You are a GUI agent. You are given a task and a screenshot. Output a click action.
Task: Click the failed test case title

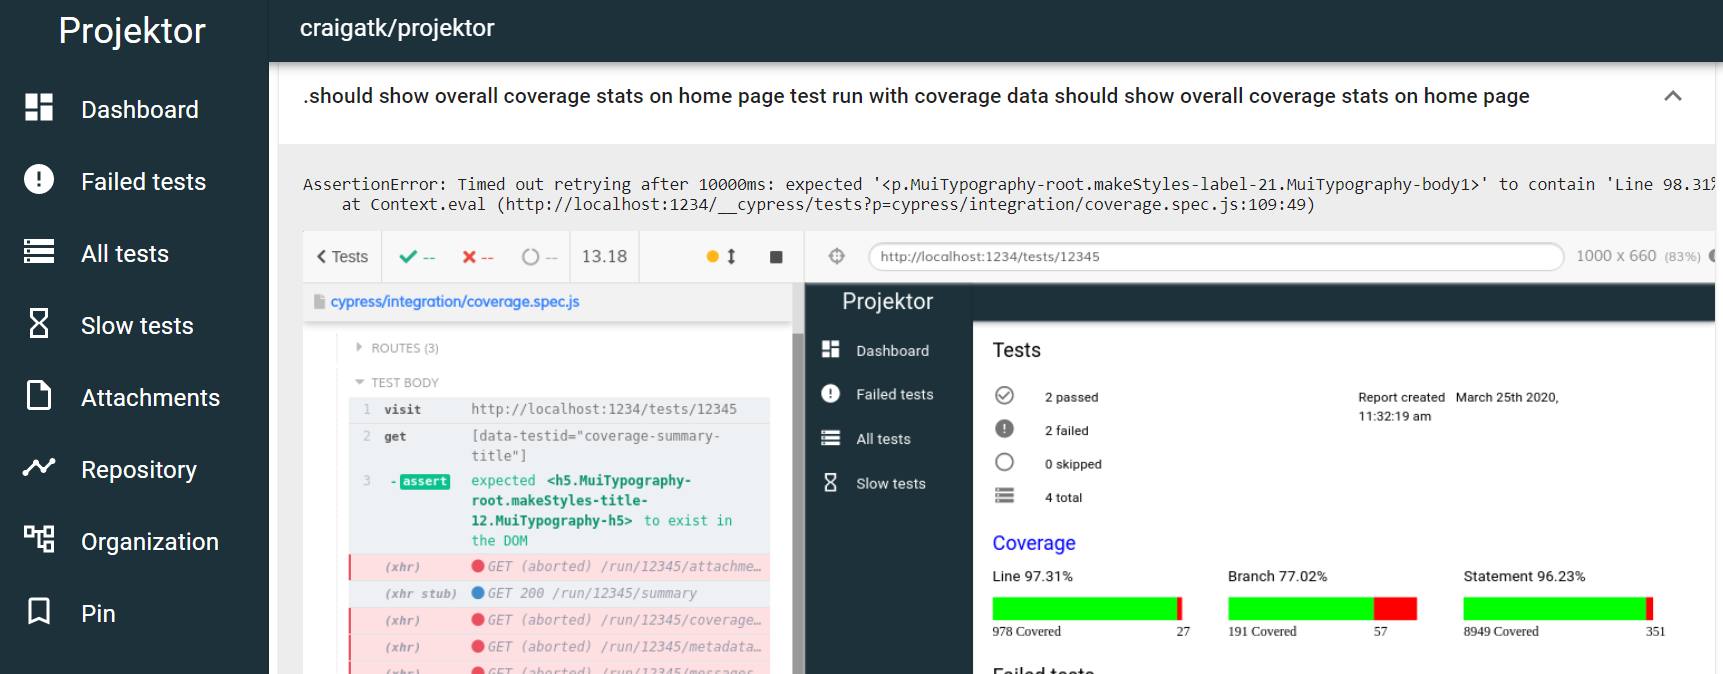(x=916, y=96)
